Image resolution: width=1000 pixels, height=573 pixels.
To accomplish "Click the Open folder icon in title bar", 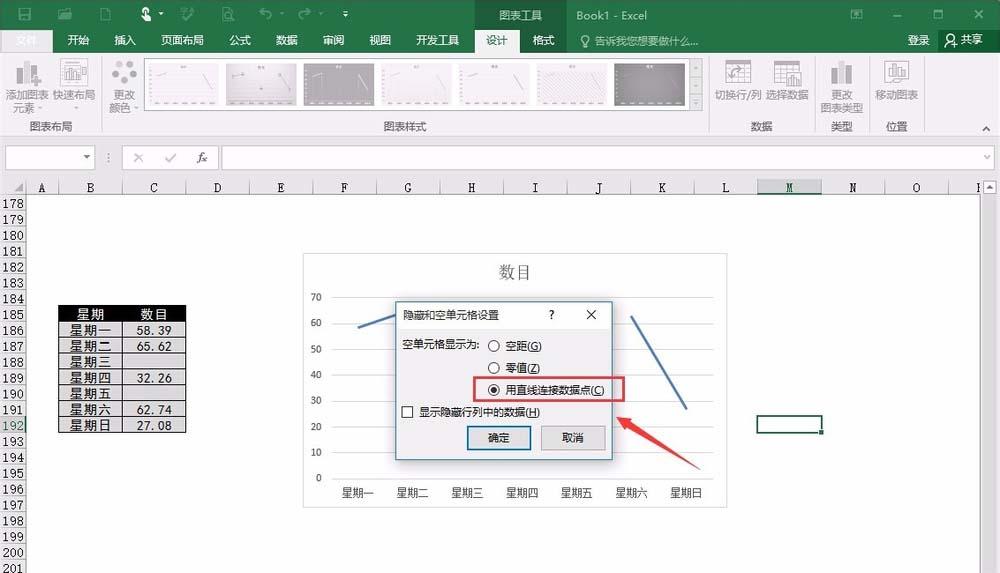I will [64, 14].
